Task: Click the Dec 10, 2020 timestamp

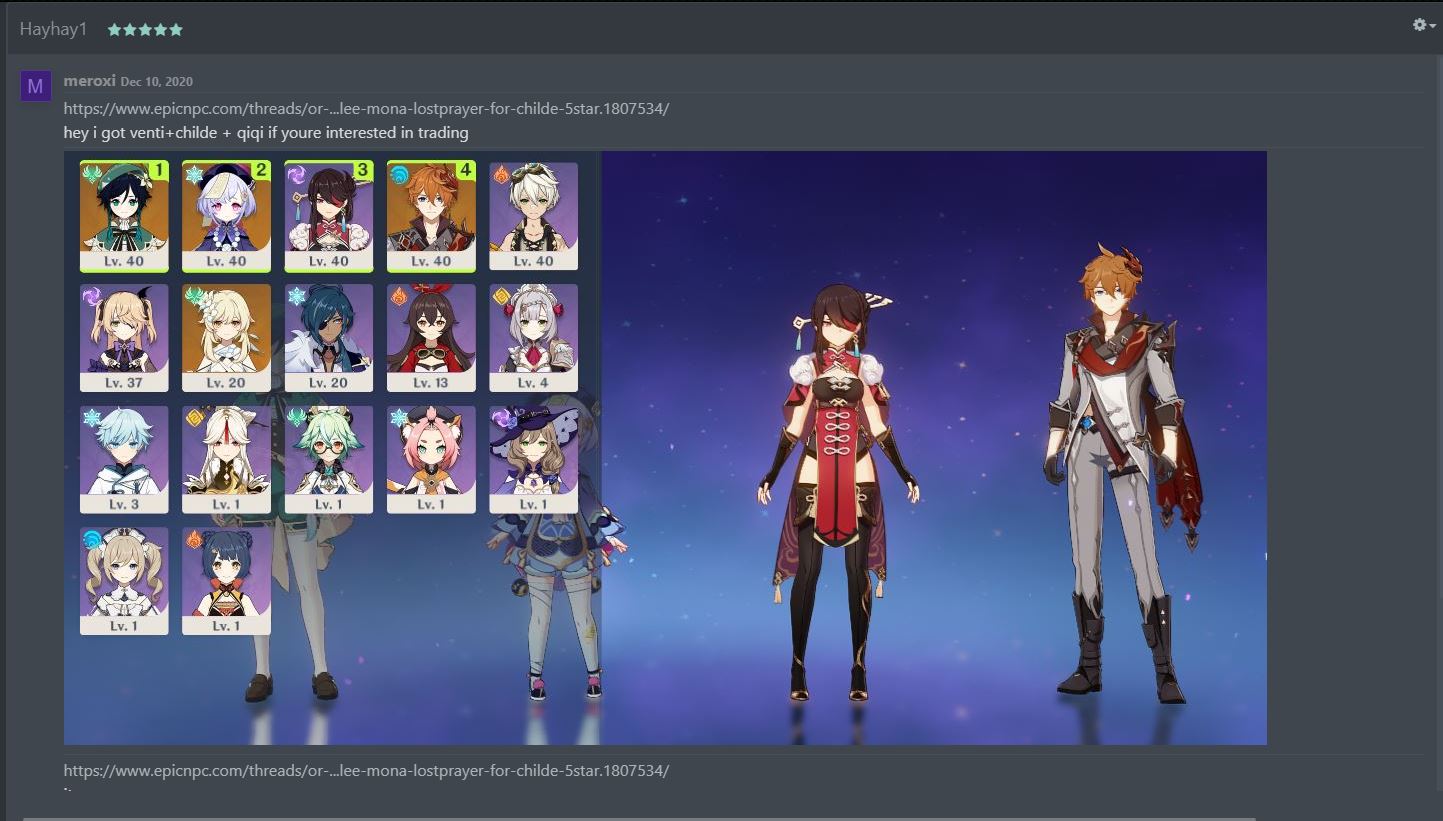Action: click(x=157, y=81)
